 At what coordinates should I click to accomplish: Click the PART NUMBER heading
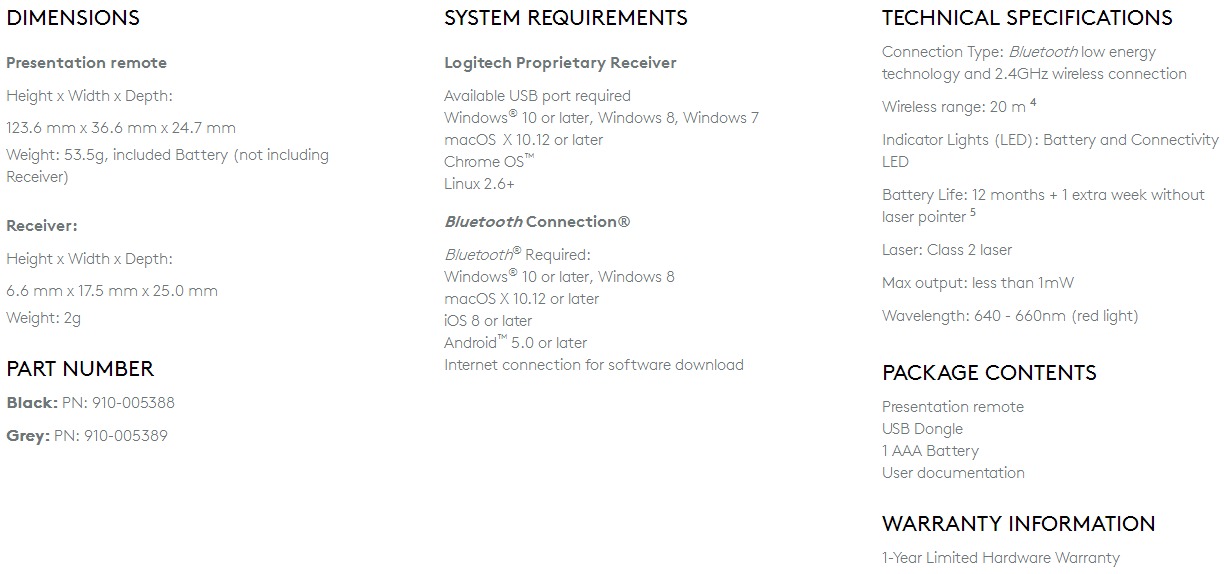click(80, 369)
